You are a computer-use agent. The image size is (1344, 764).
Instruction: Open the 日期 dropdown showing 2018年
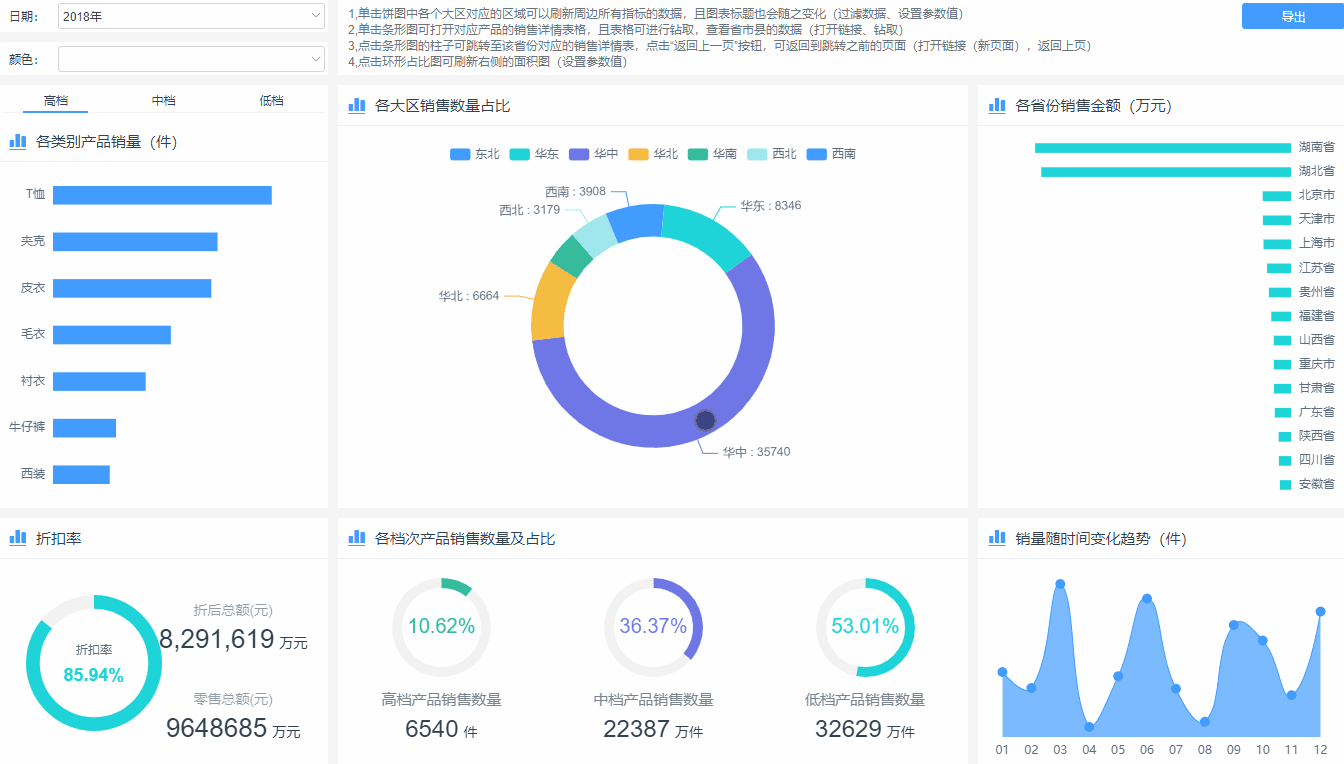(190, 16)
